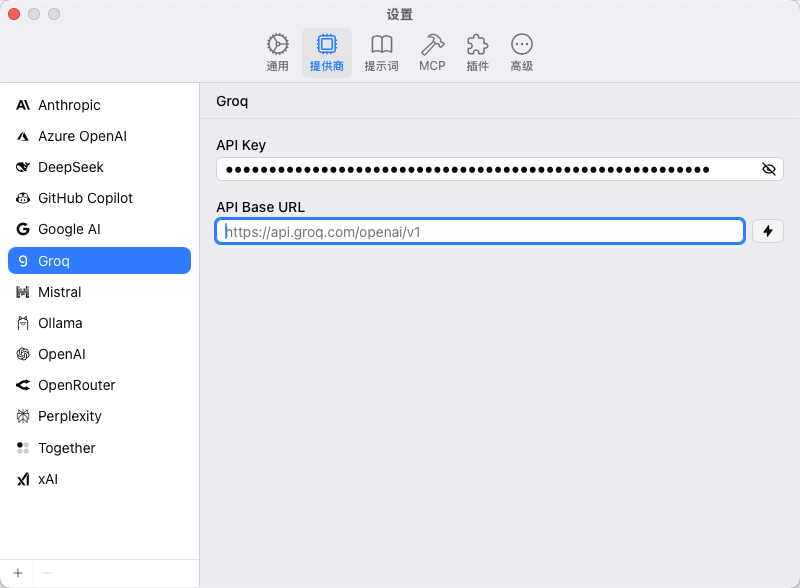Go to the MCP tab

[x=432, y=53]
